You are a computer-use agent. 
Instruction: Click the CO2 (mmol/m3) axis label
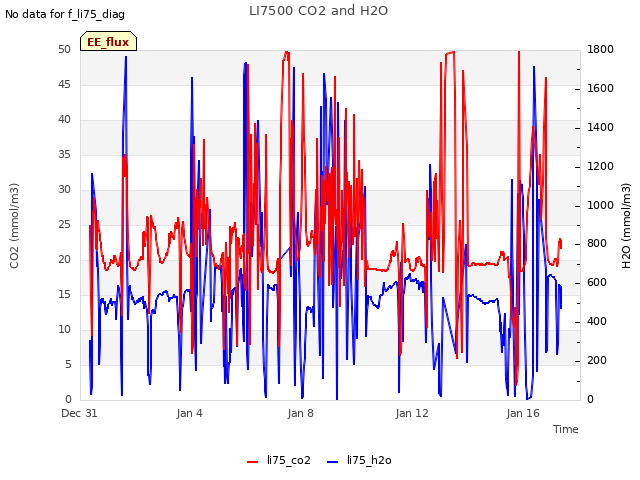[x=14, y=226]
